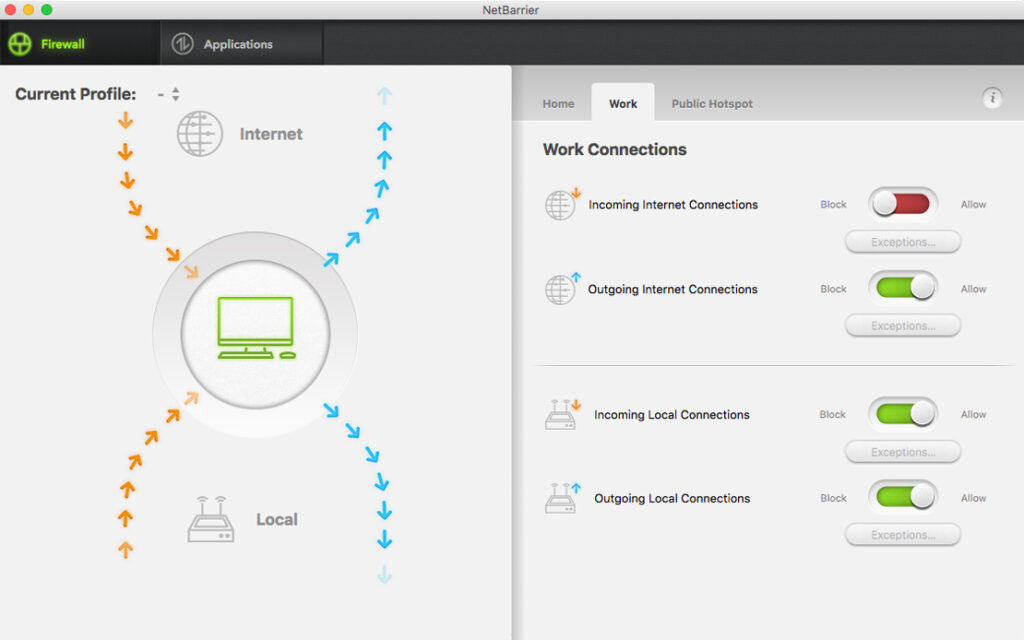Click the green computer icon in center
Viewport: 1024px width, 640px height.
pyautogui.click(x=256, y=329)
